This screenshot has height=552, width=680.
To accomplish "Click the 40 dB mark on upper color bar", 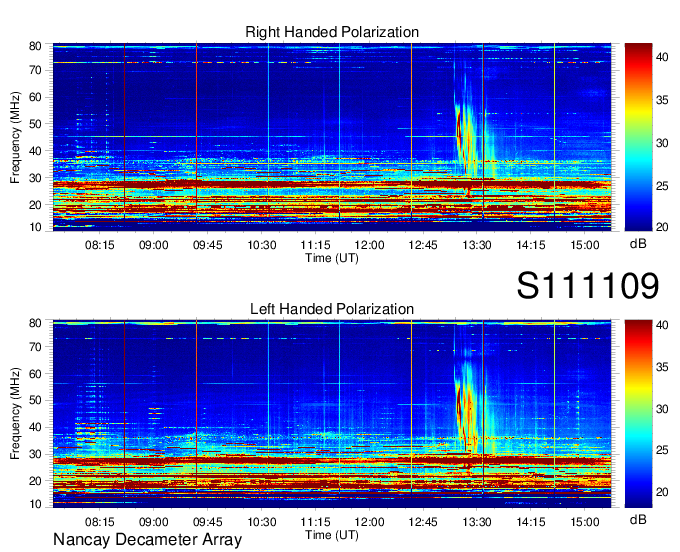I will tap(662, 57).
